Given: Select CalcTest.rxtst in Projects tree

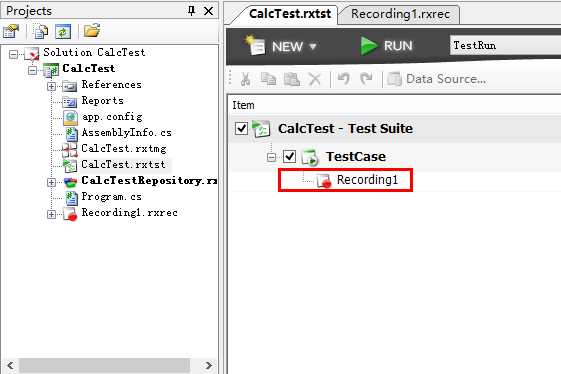Looking at the screenshot, I should 123,164.
